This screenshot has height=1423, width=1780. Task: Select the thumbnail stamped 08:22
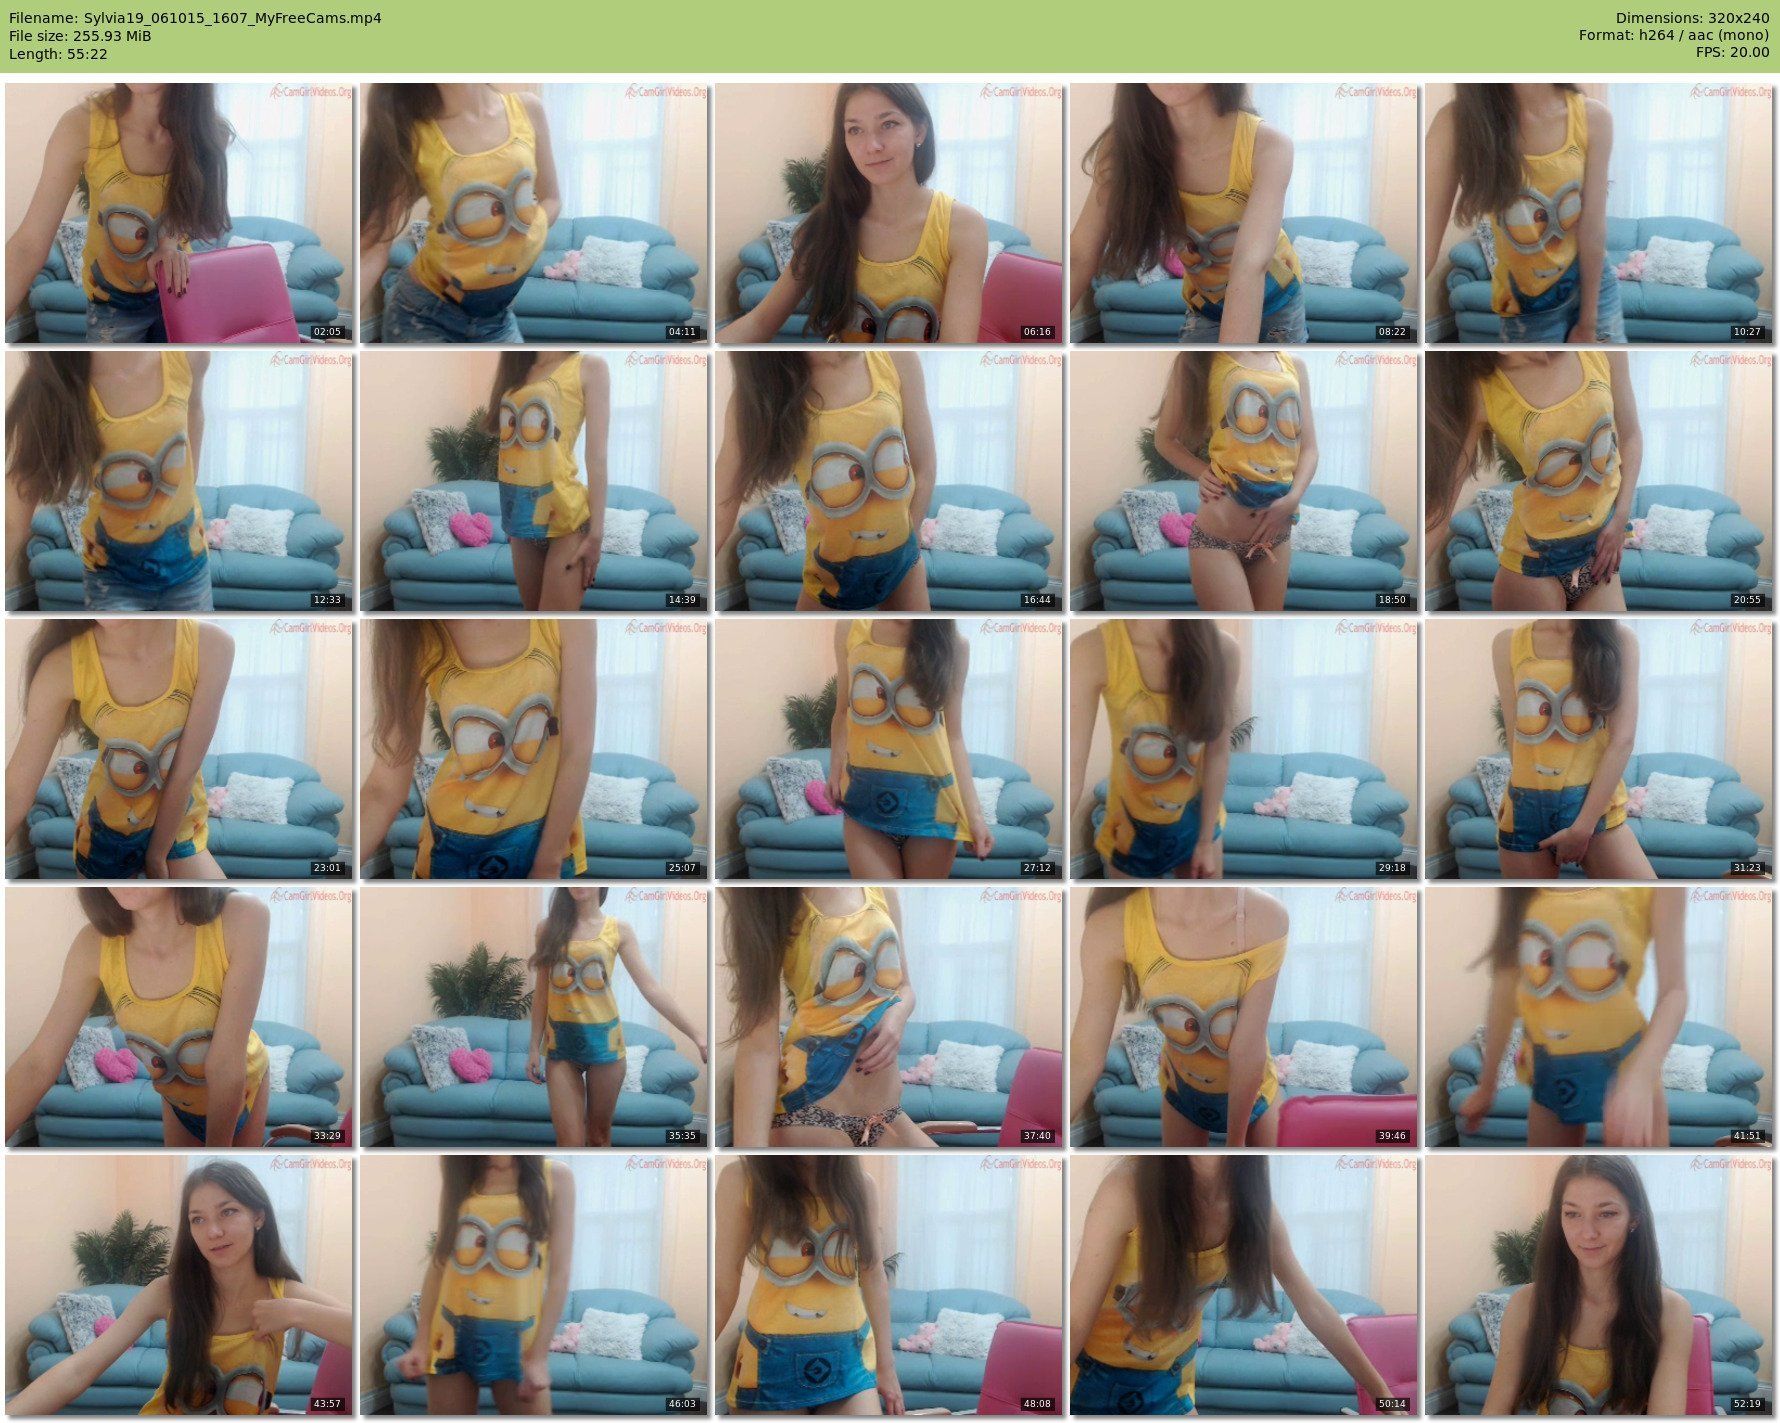[x=1244, y=213]
